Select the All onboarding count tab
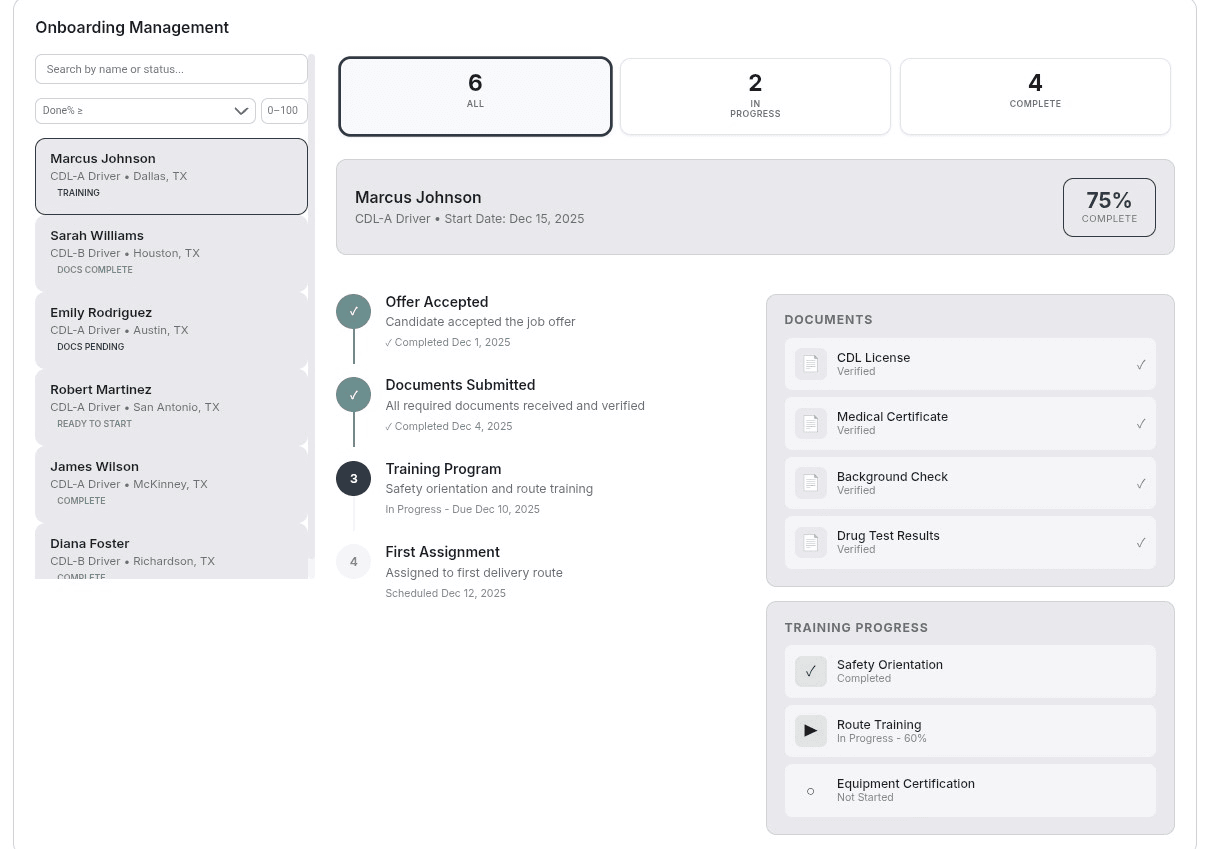The width and height of the screenshot is (1207, 849). click(x=475, y=96)
